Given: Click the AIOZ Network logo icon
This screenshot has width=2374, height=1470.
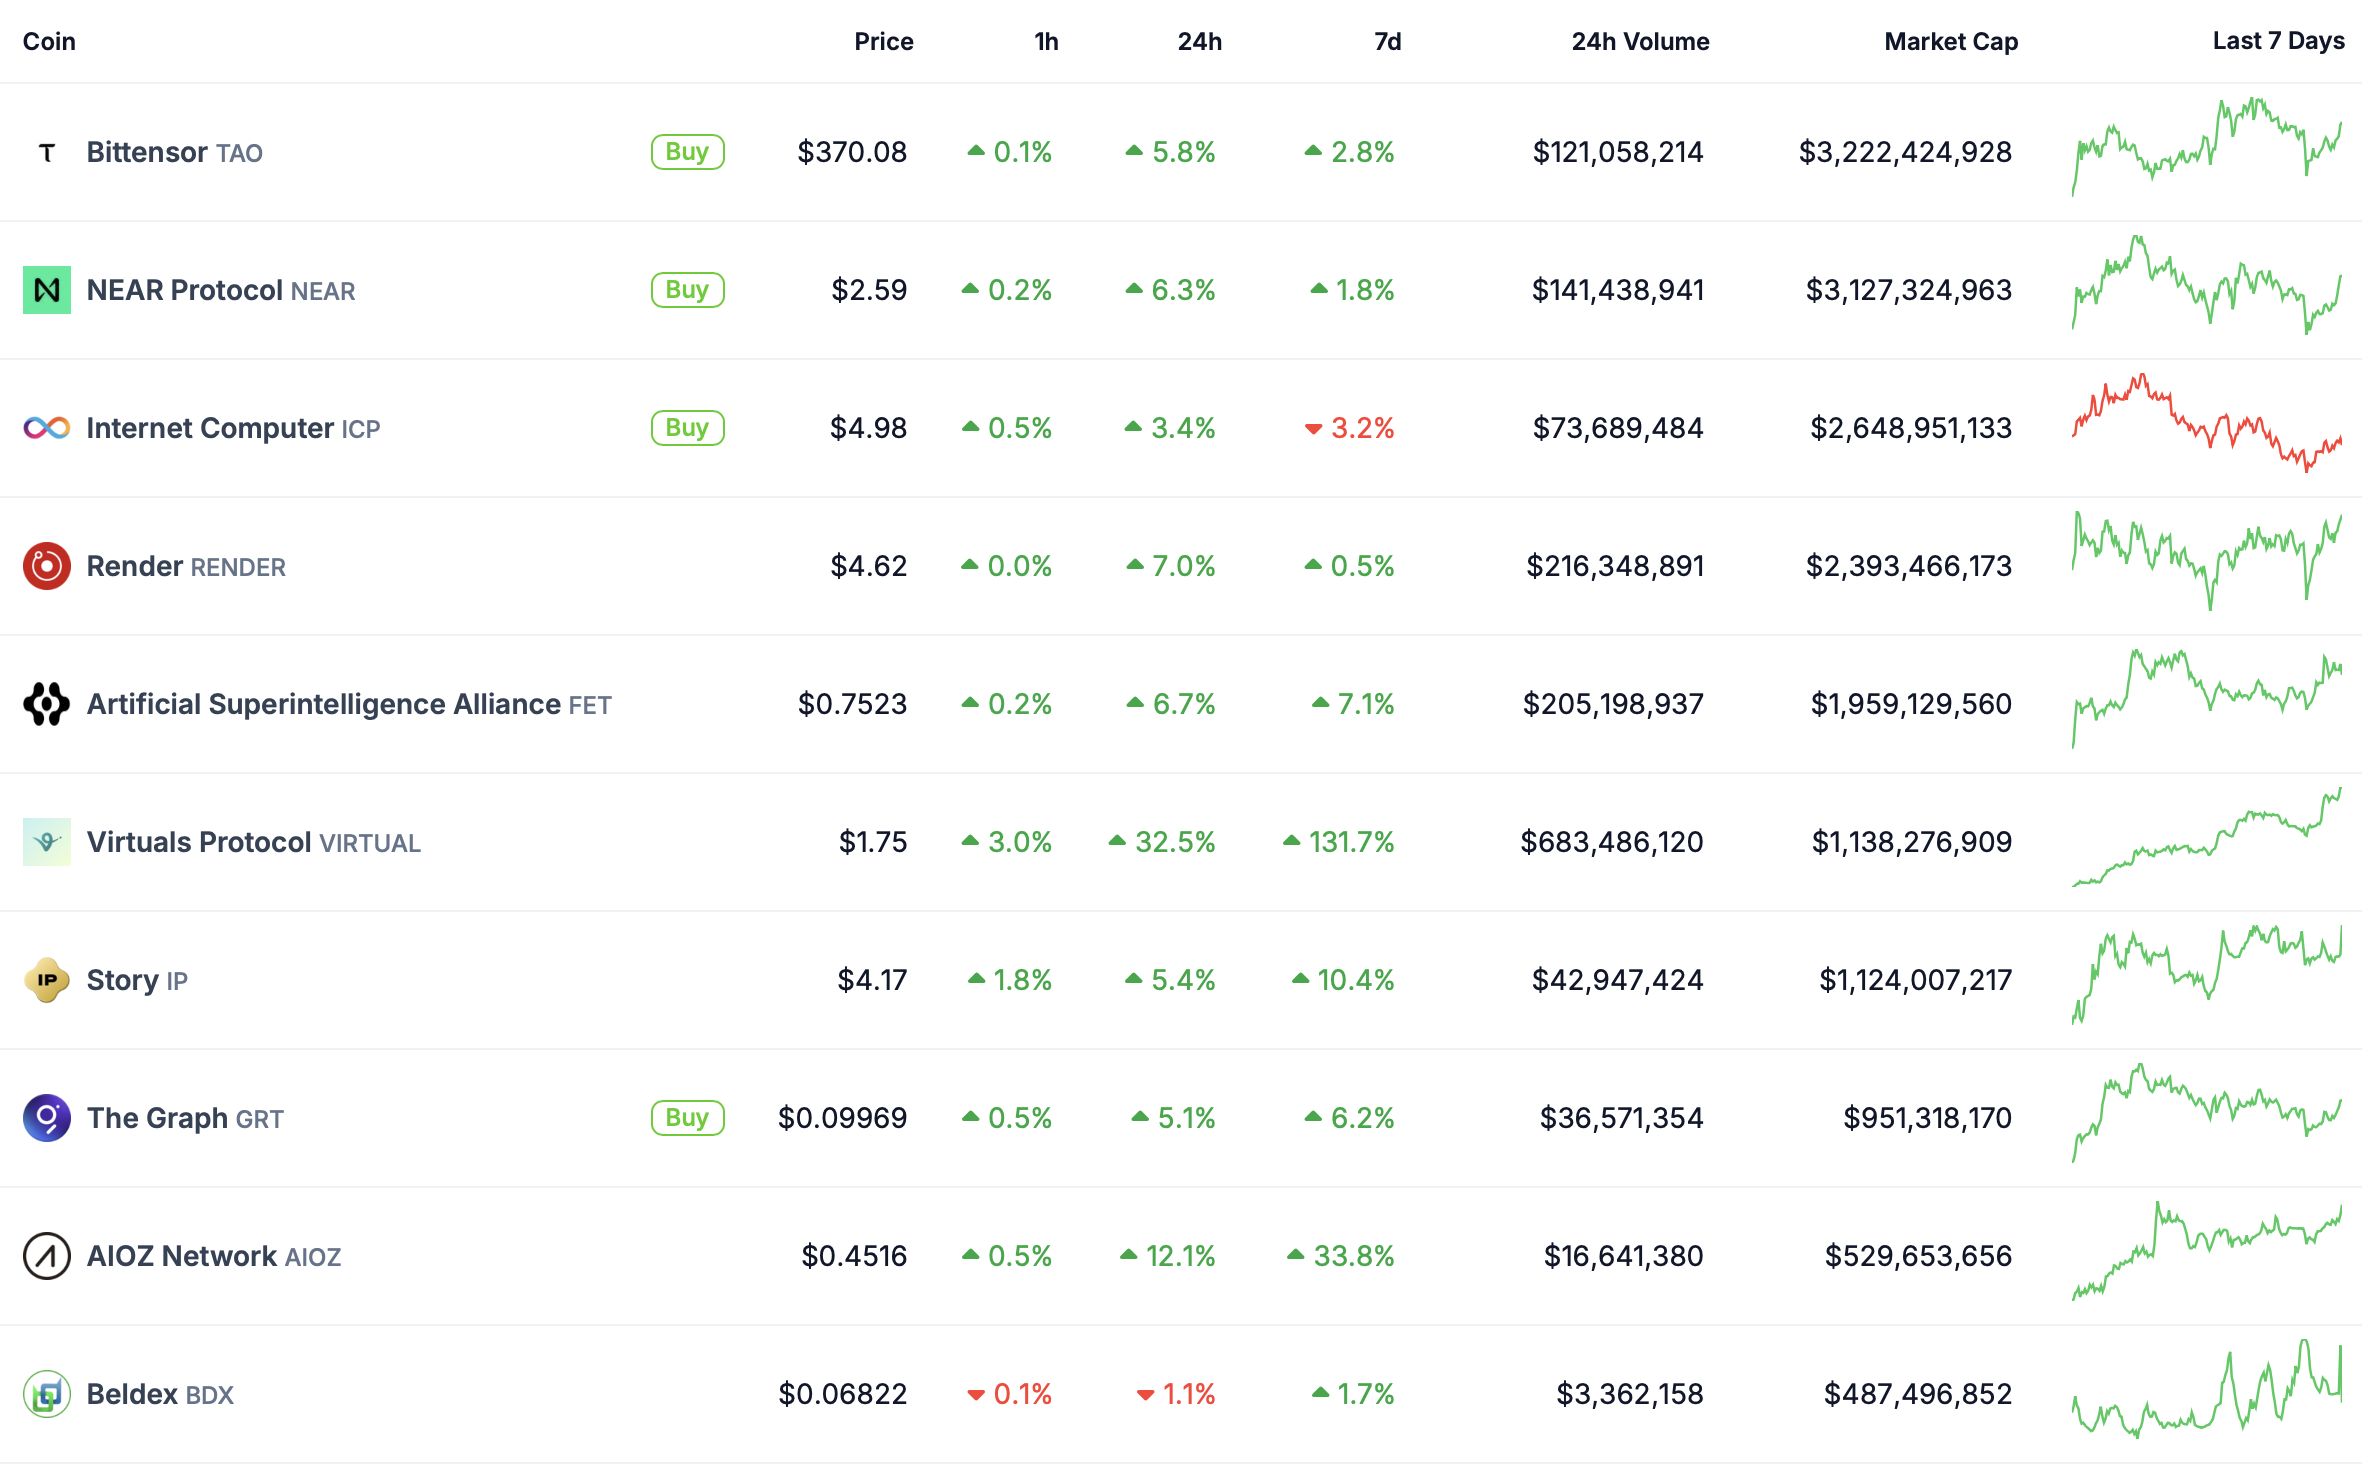Looking at the screenshot, I should coord(47,1257).
